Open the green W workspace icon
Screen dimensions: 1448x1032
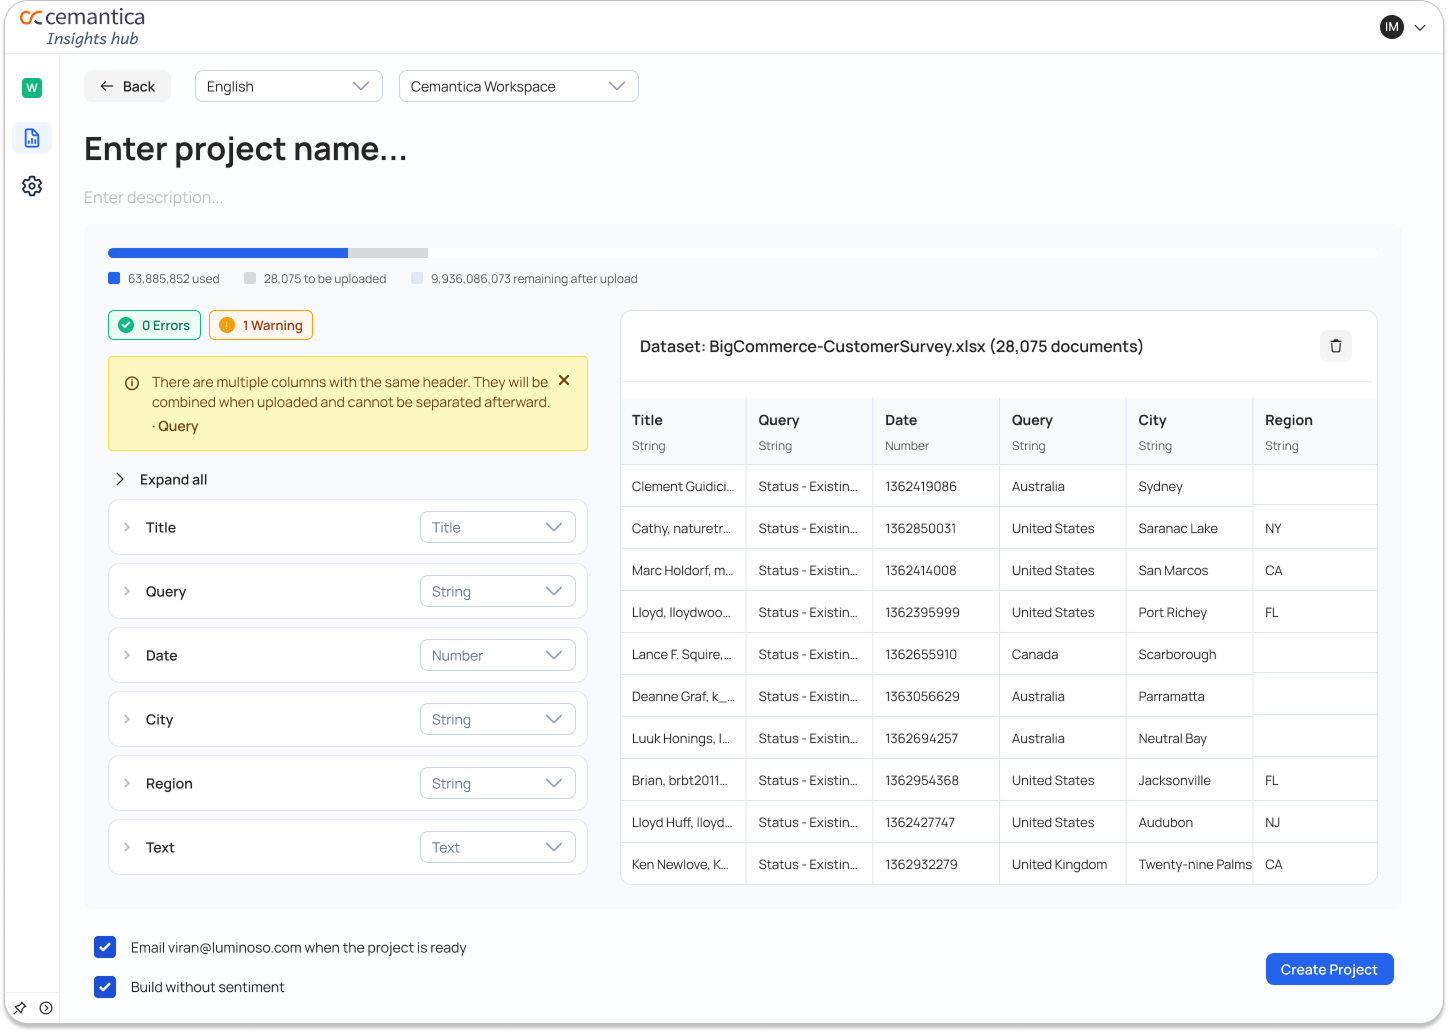point(32,88)
